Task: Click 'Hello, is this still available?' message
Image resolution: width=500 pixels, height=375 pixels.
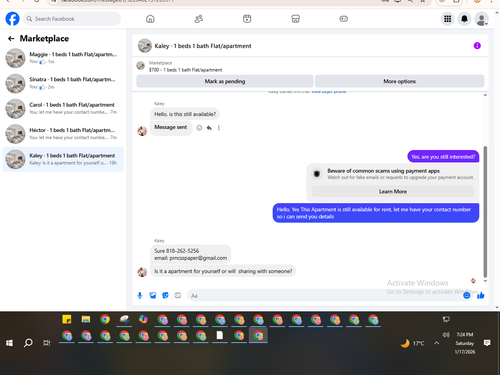Action: coord(185,114)
